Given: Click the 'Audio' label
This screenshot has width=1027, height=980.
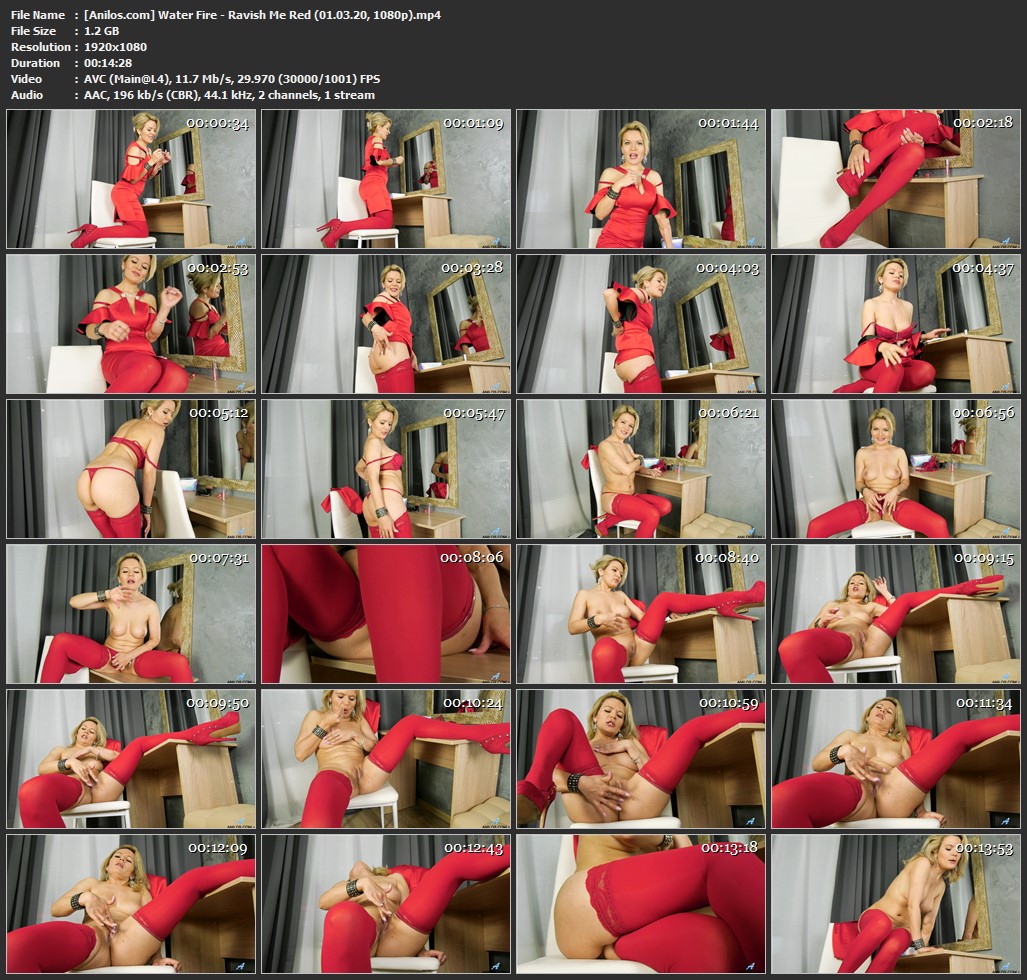Looking at the screenshot, I should pos(27,95).
